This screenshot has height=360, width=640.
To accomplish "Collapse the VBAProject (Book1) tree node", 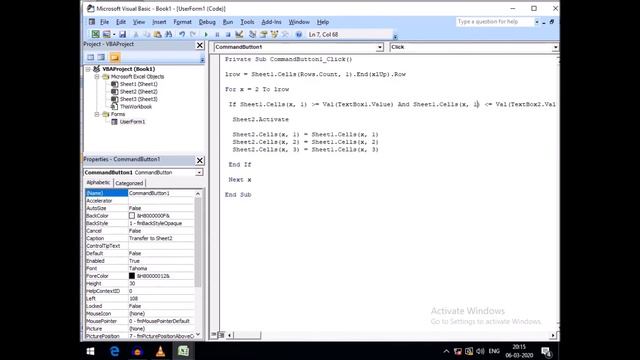I will coord(88,69).
